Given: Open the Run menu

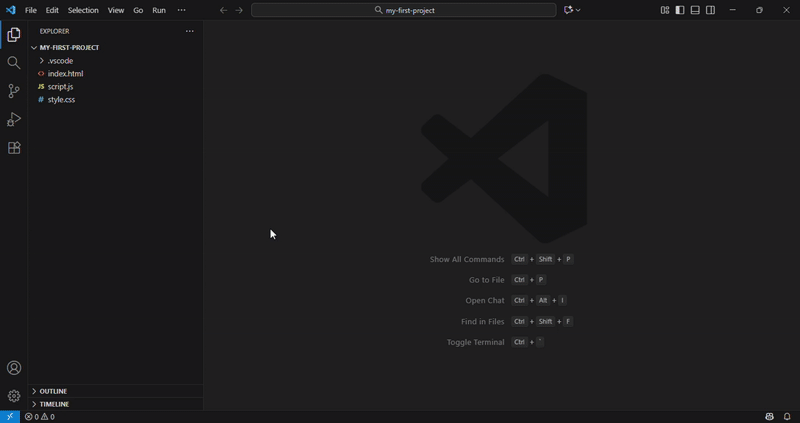Looking at the screenshot, I should tap(159, 10).
